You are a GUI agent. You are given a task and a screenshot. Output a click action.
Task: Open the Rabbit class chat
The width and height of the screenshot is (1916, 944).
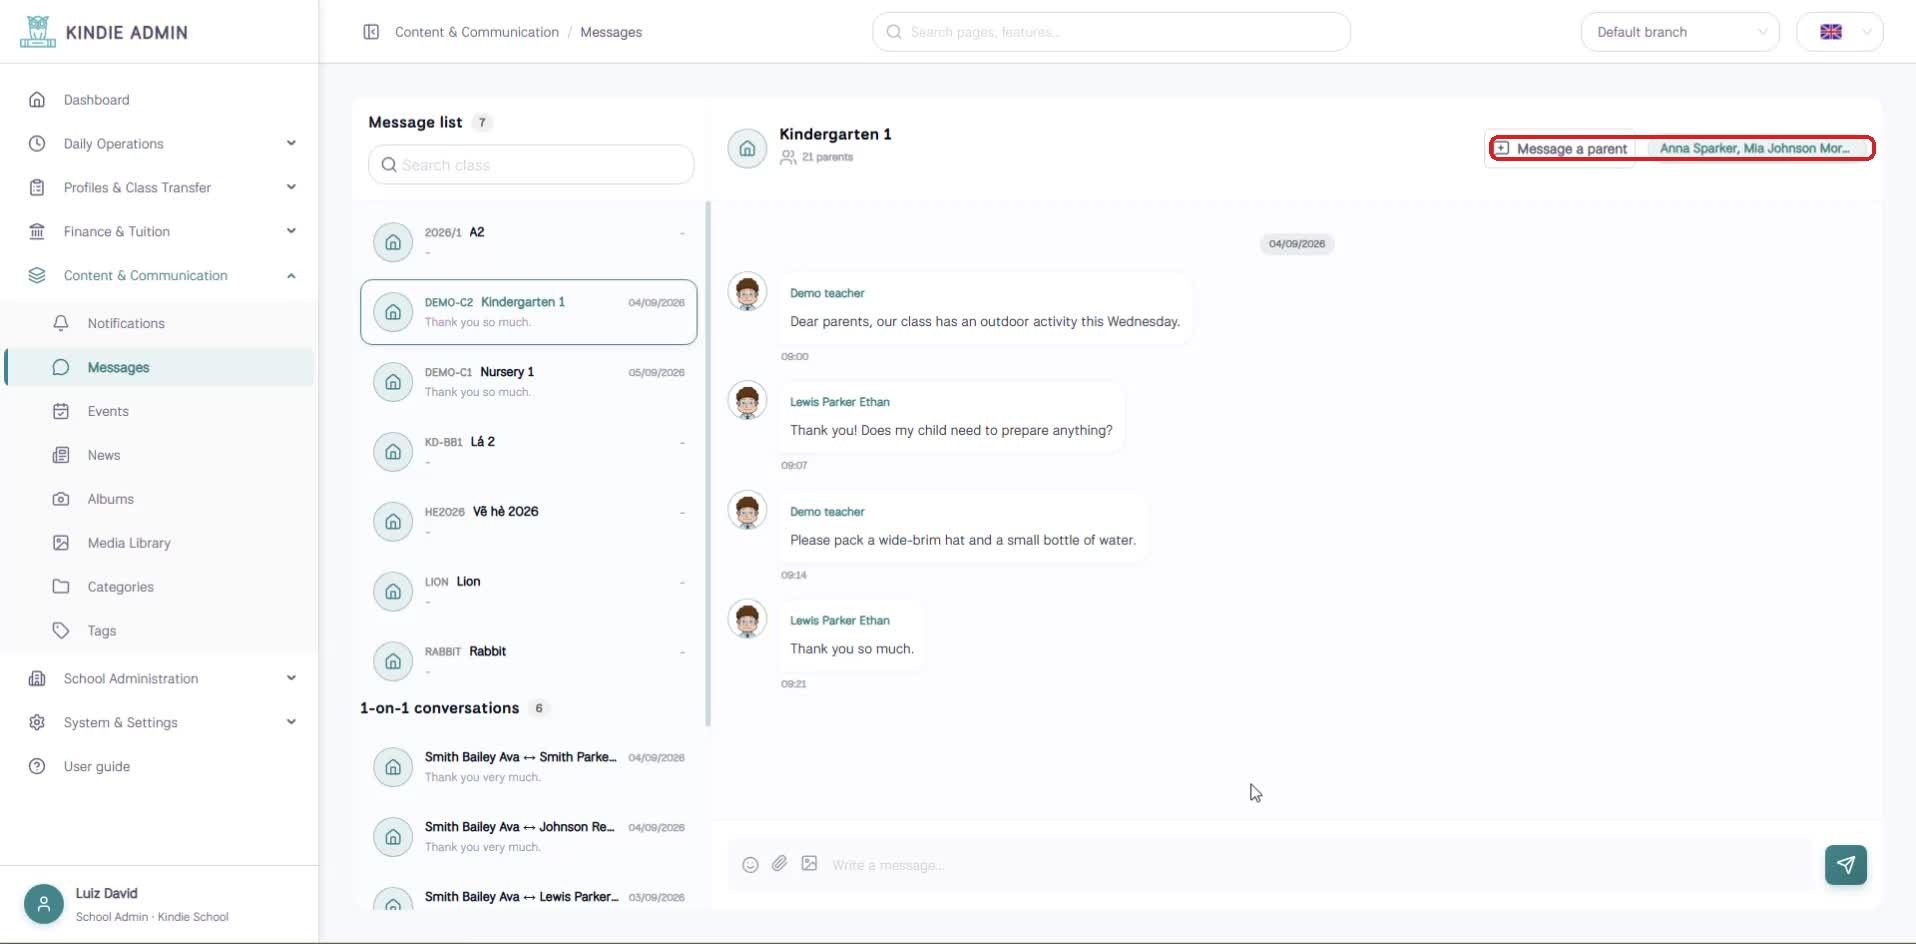[529, 661]
